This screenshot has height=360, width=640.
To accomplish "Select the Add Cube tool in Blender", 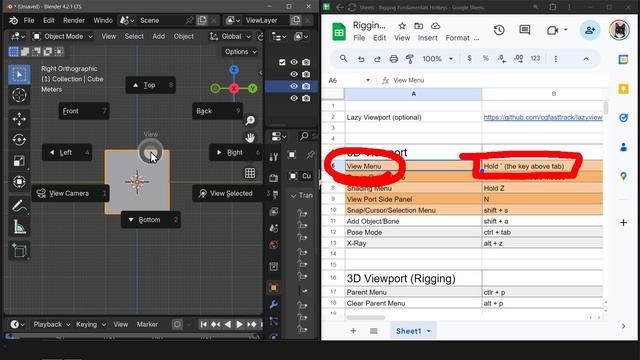I will 19,250.
